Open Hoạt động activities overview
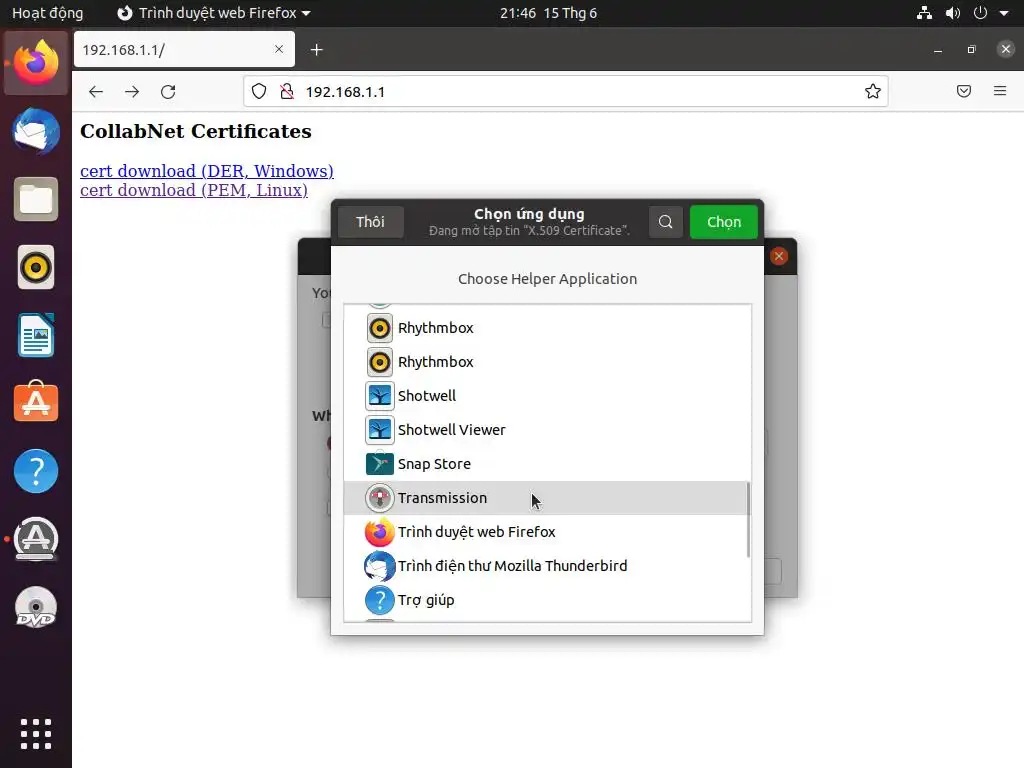The image size is (1024, 768). 48,13
